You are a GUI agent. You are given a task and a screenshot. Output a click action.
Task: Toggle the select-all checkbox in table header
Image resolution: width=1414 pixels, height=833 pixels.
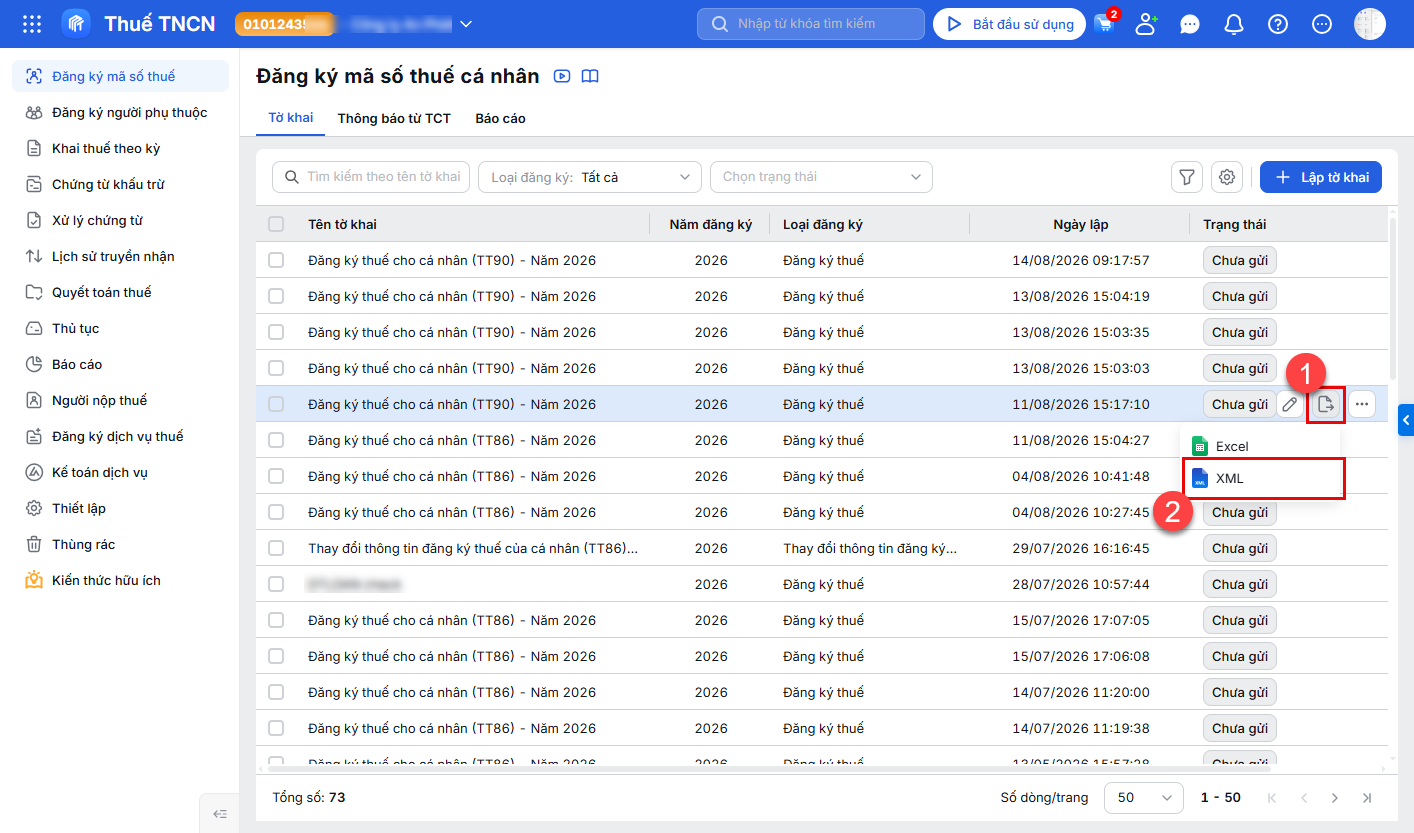tap(276, 224)
